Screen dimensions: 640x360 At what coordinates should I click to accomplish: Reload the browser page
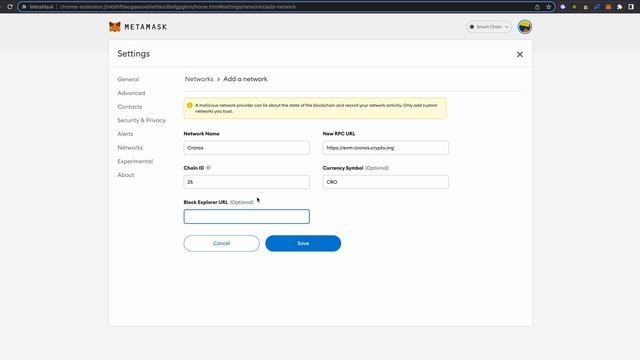[10, 7]
